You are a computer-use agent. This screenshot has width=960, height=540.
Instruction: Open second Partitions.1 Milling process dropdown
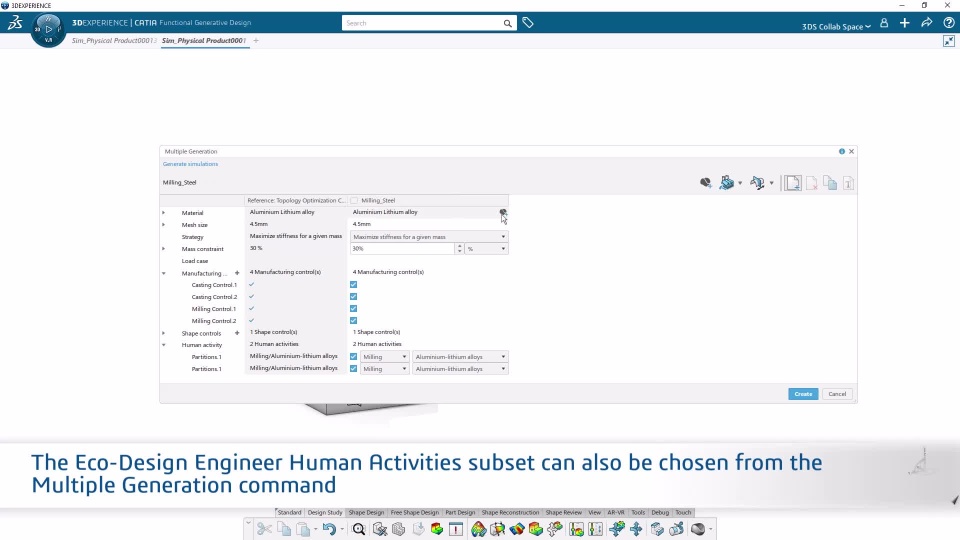click(x=384, y=369)
